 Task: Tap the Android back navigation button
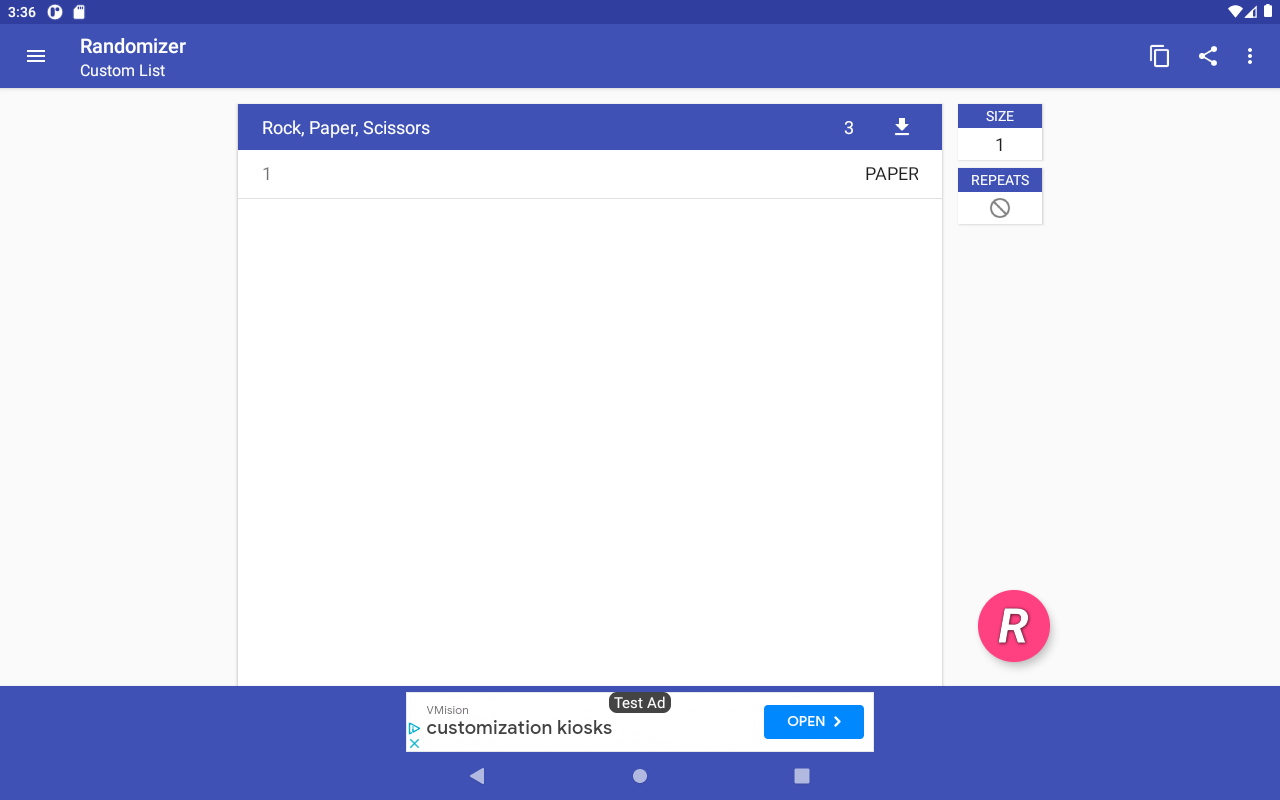[477, 776]
